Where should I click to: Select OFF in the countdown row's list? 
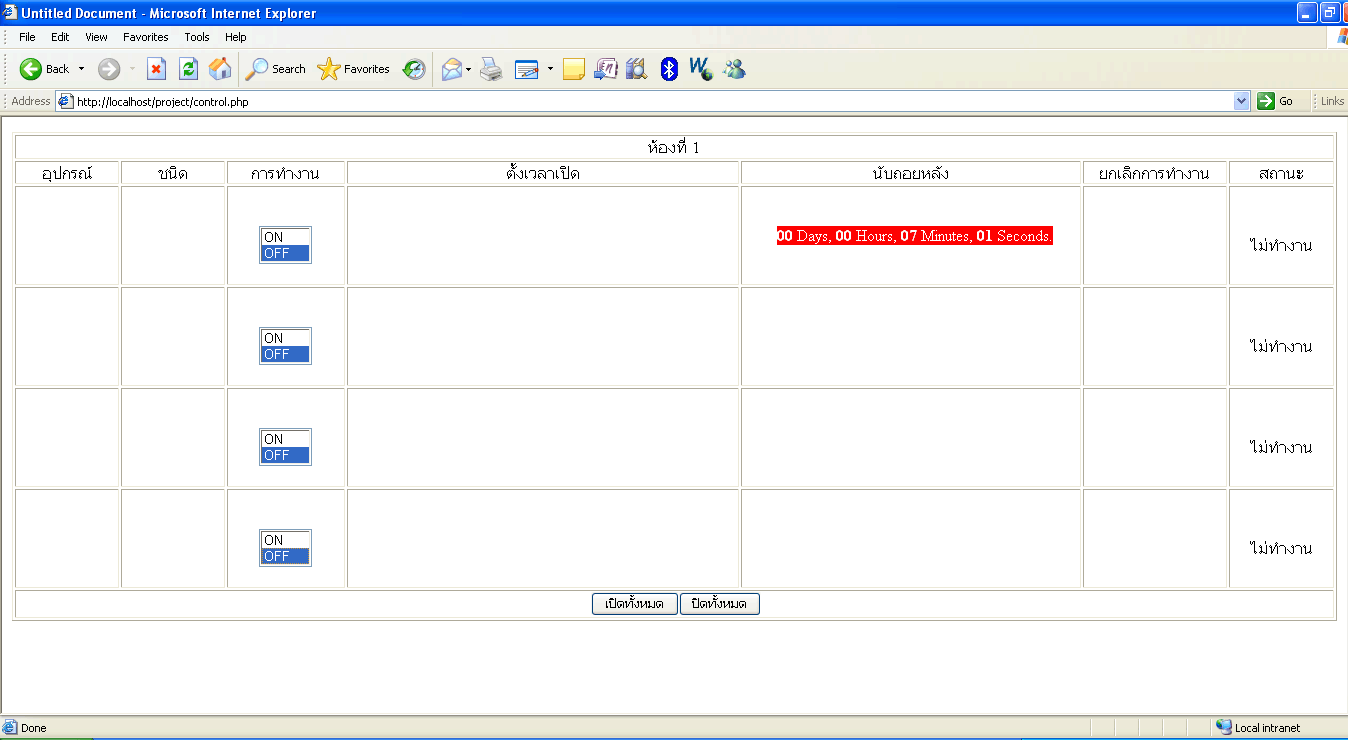pyautogui.click(x=285, y=253)
